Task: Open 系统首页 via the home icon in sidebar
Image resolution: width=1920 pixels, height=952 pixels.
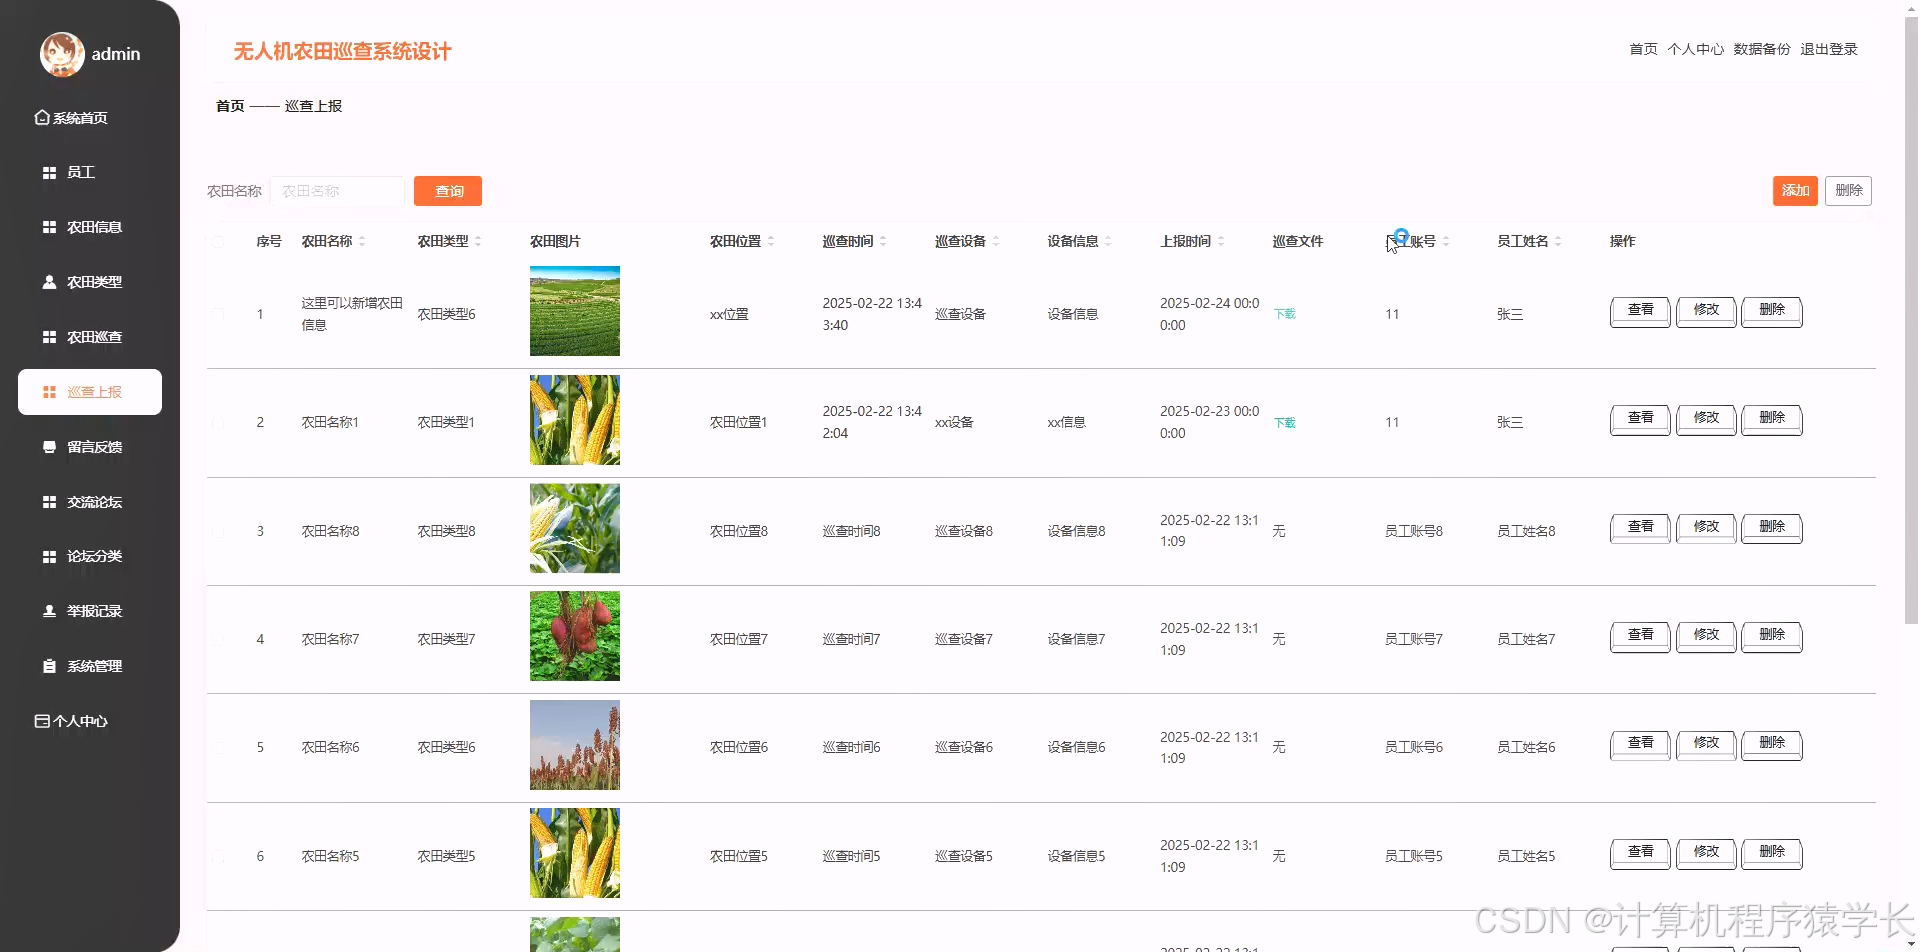Action: click(x=42, y=118)
